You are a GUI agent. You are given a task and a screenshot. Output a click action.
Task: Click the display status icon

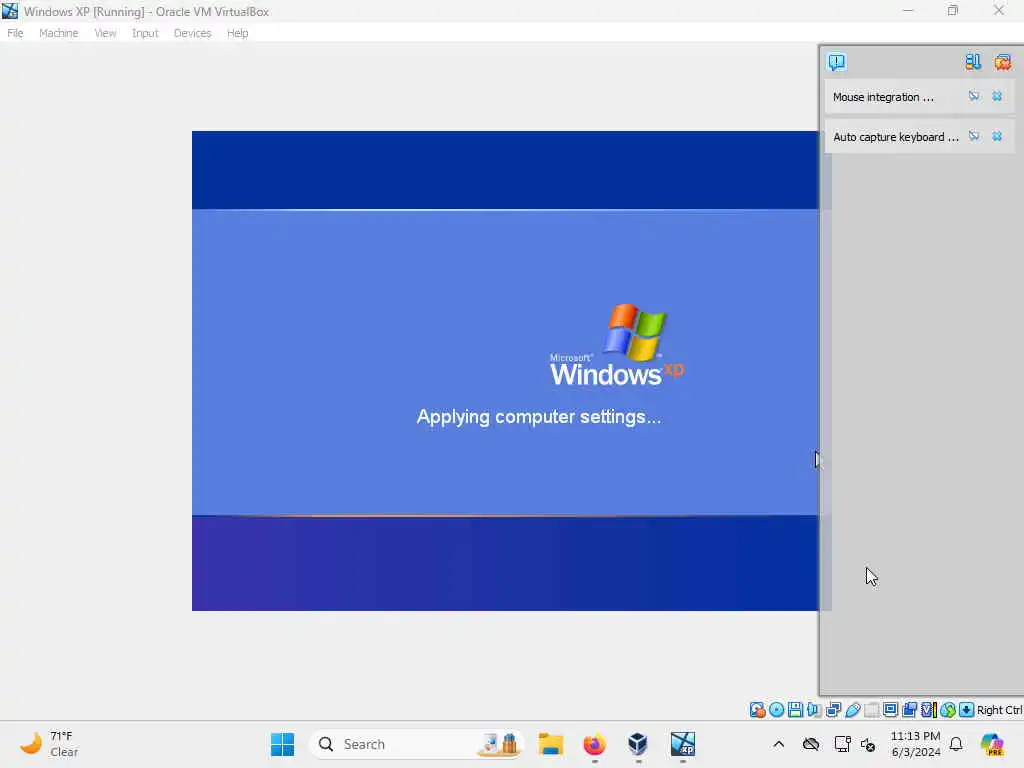pos(890,710)
